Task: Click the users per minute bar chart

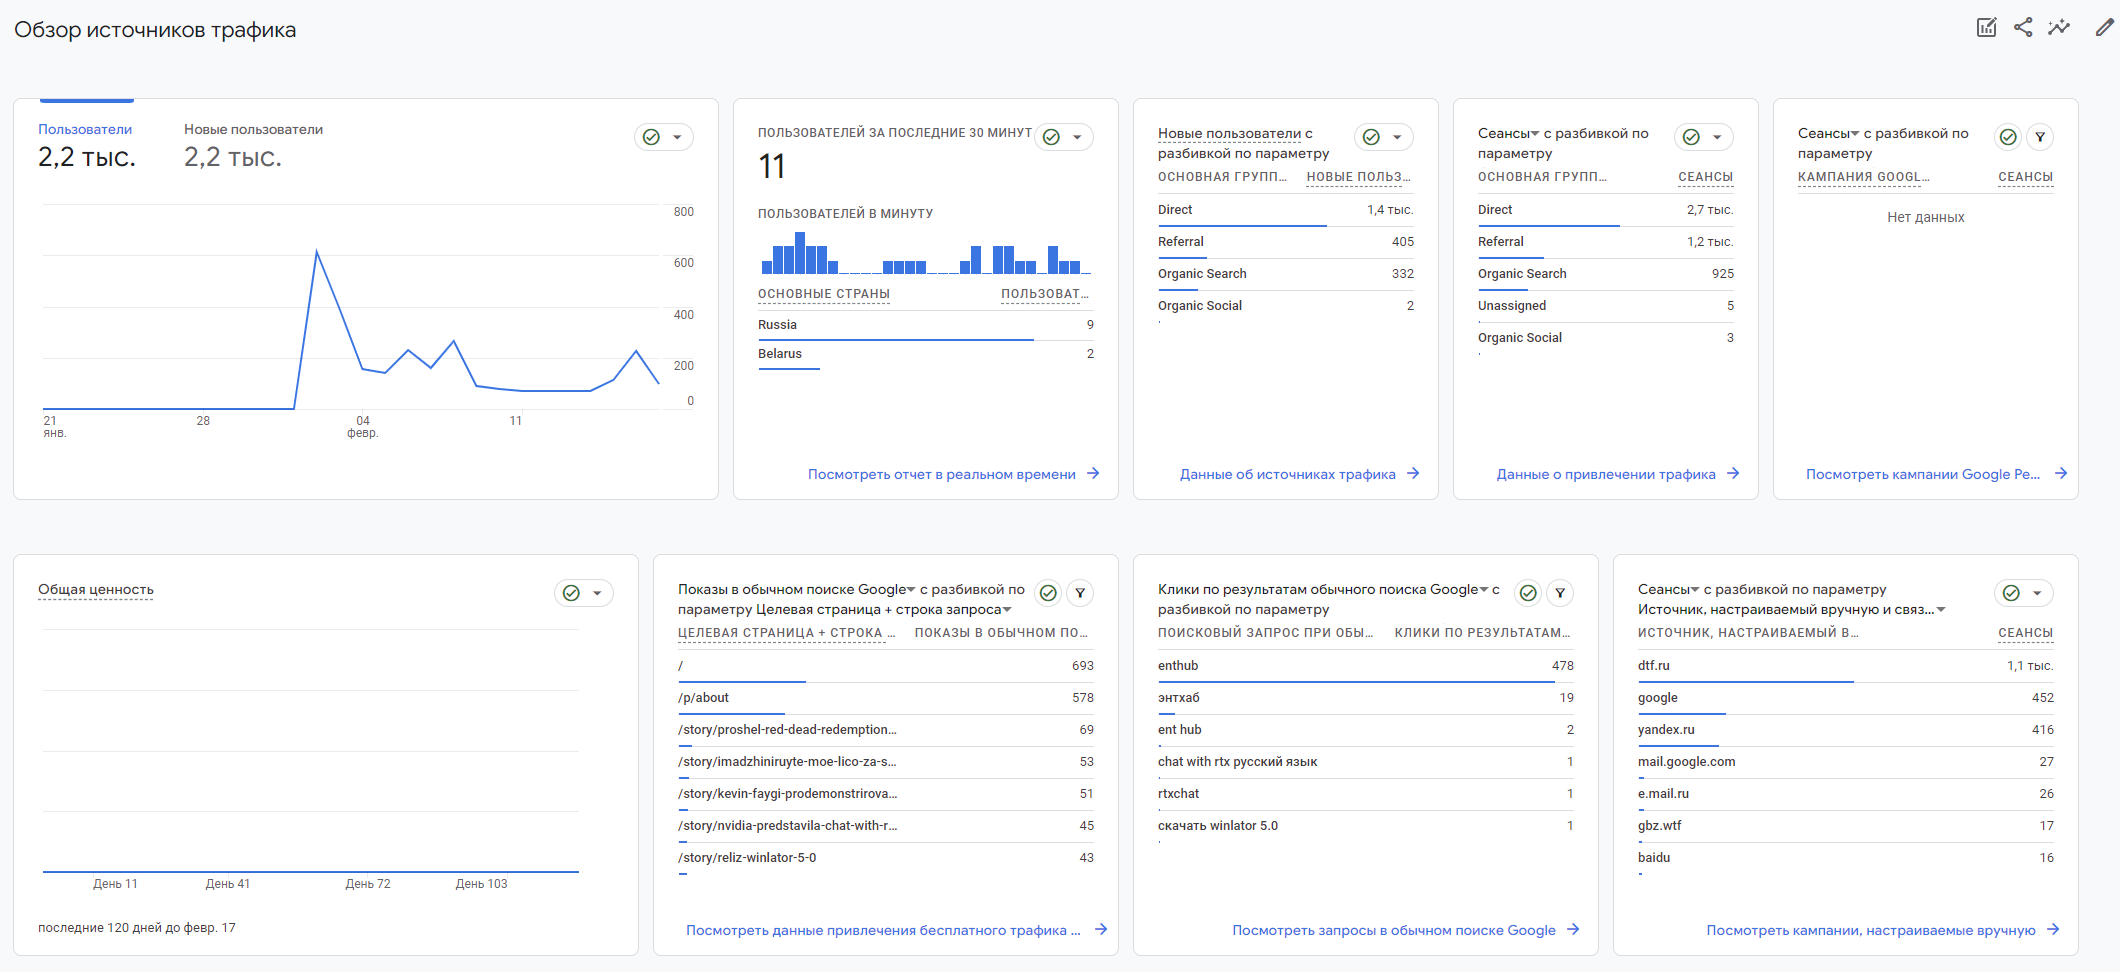Action: (x=926, y=253)
